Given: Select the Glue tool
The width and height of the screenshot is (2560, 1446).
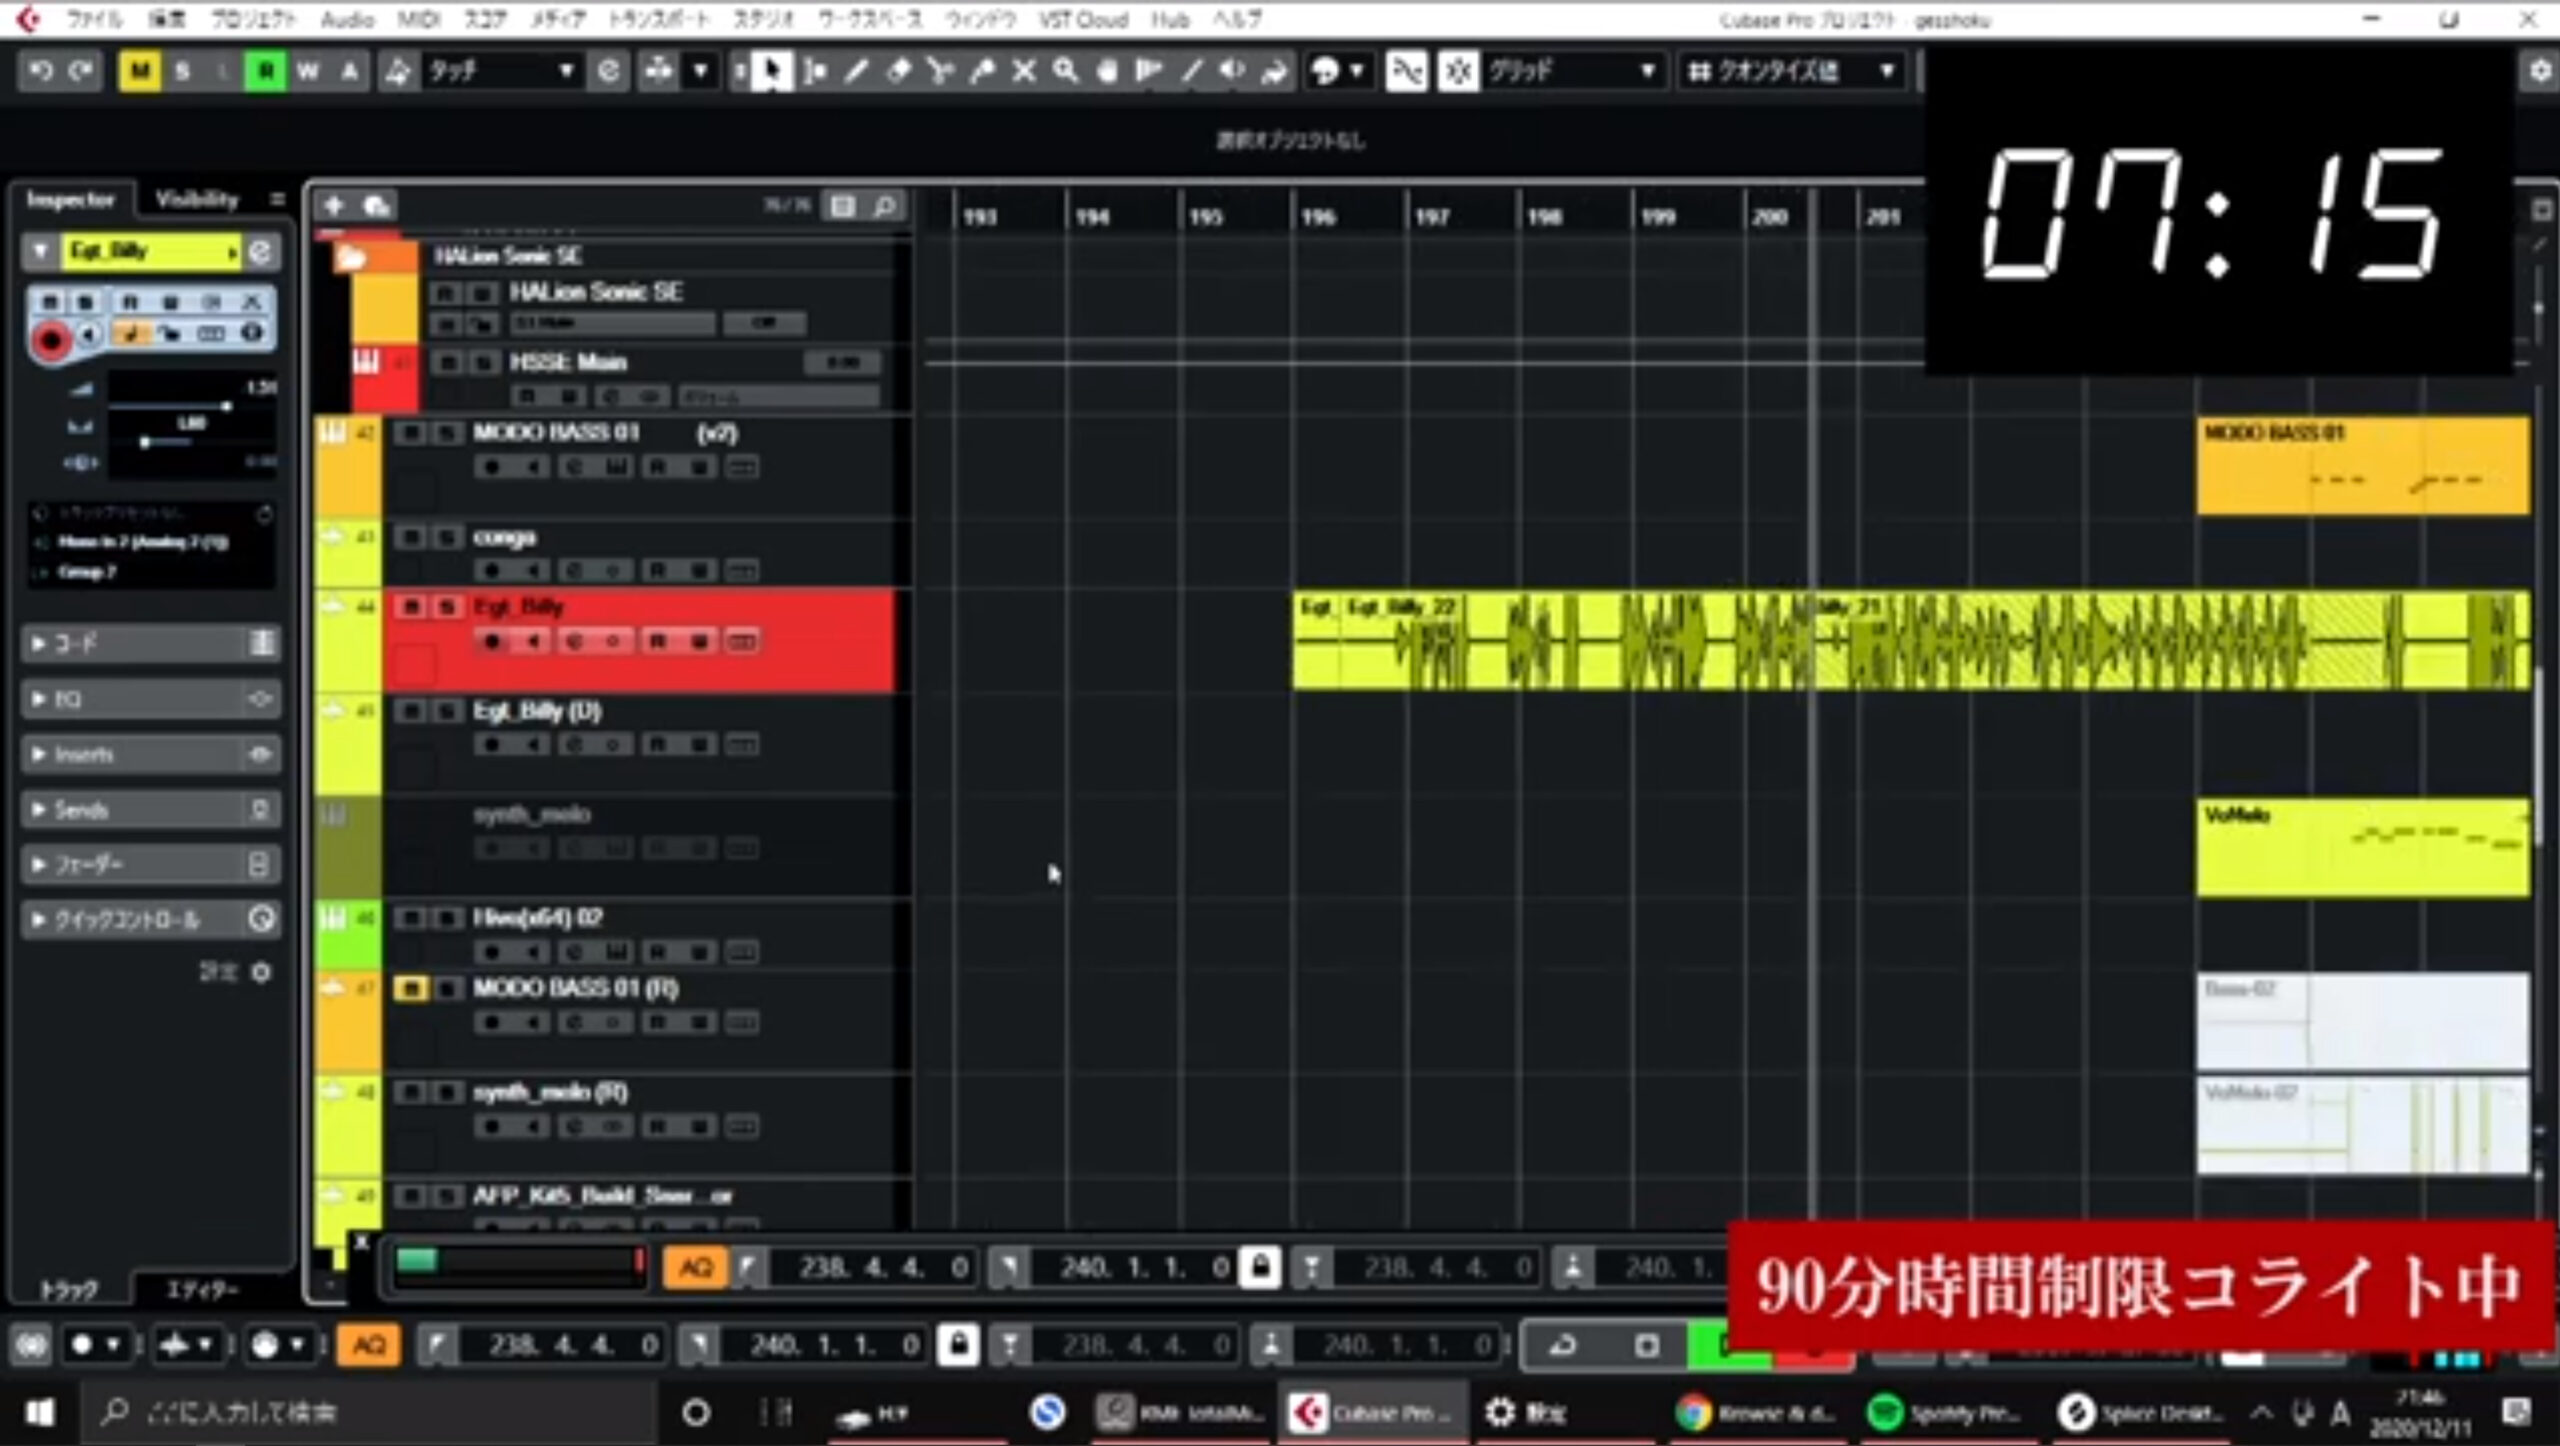Looking at the screenshot, I should pos(982,71).
